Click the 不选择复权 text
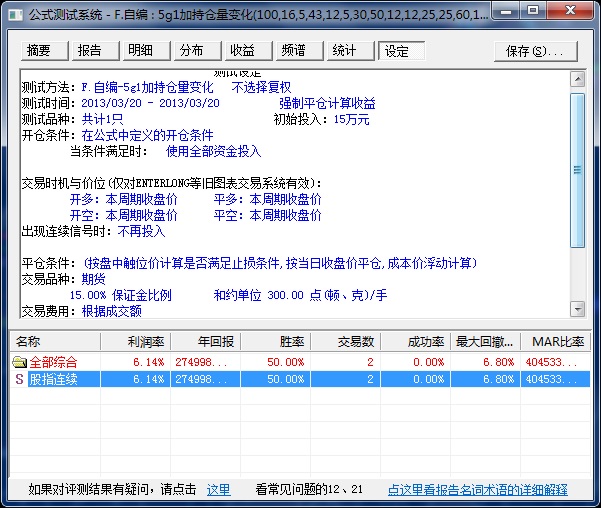601x508 pixels. (x=261, y=87)
